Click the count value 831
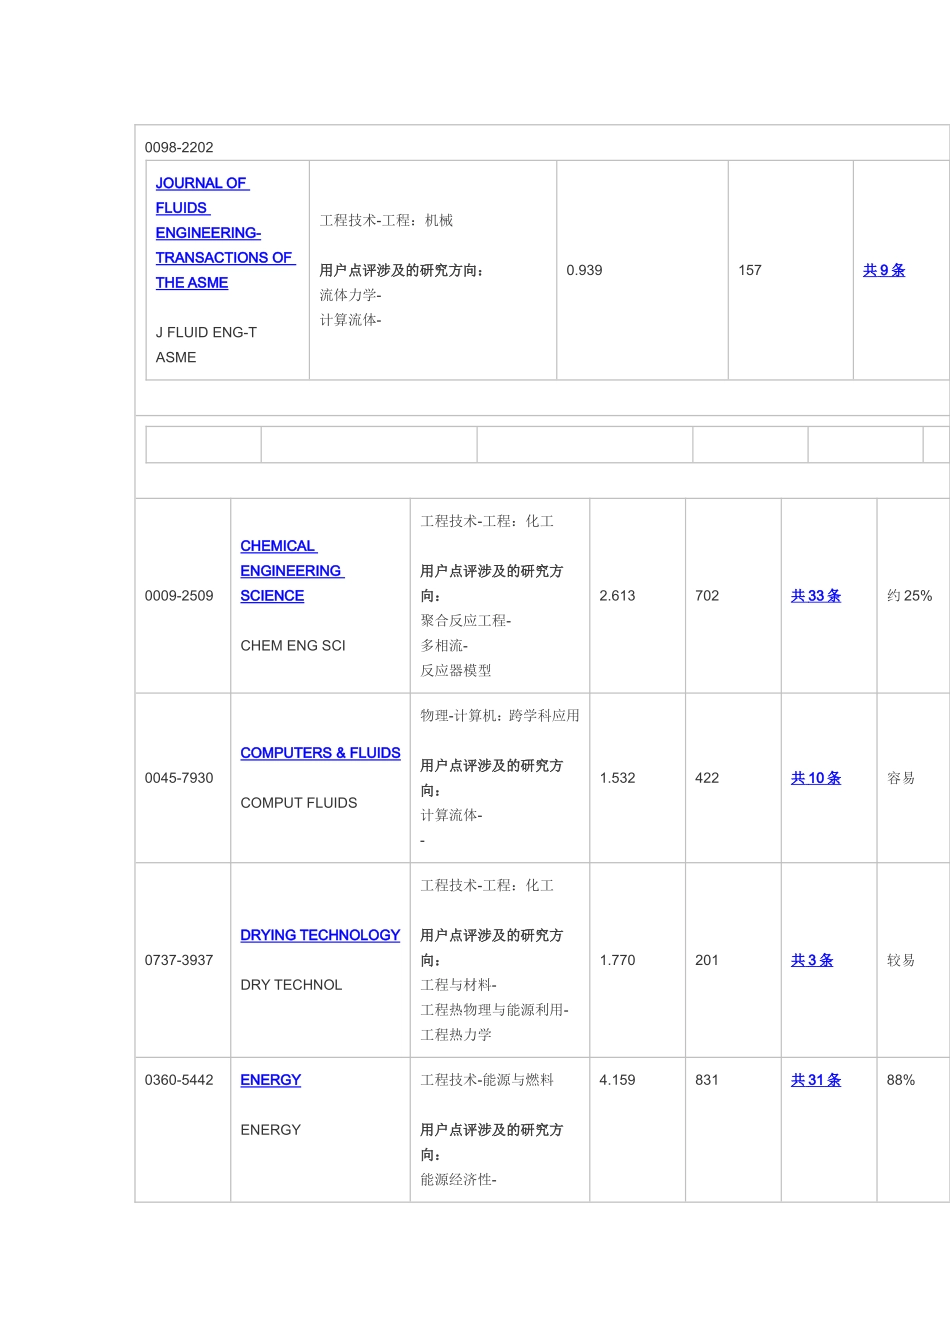 707,1080
